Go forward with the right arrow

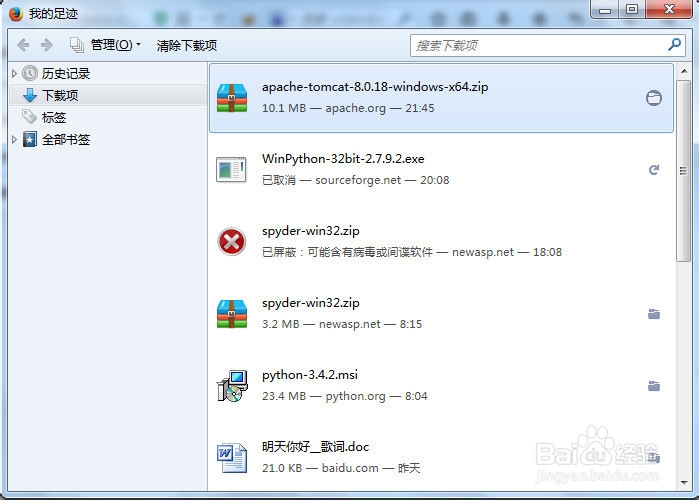click(47, 45)
